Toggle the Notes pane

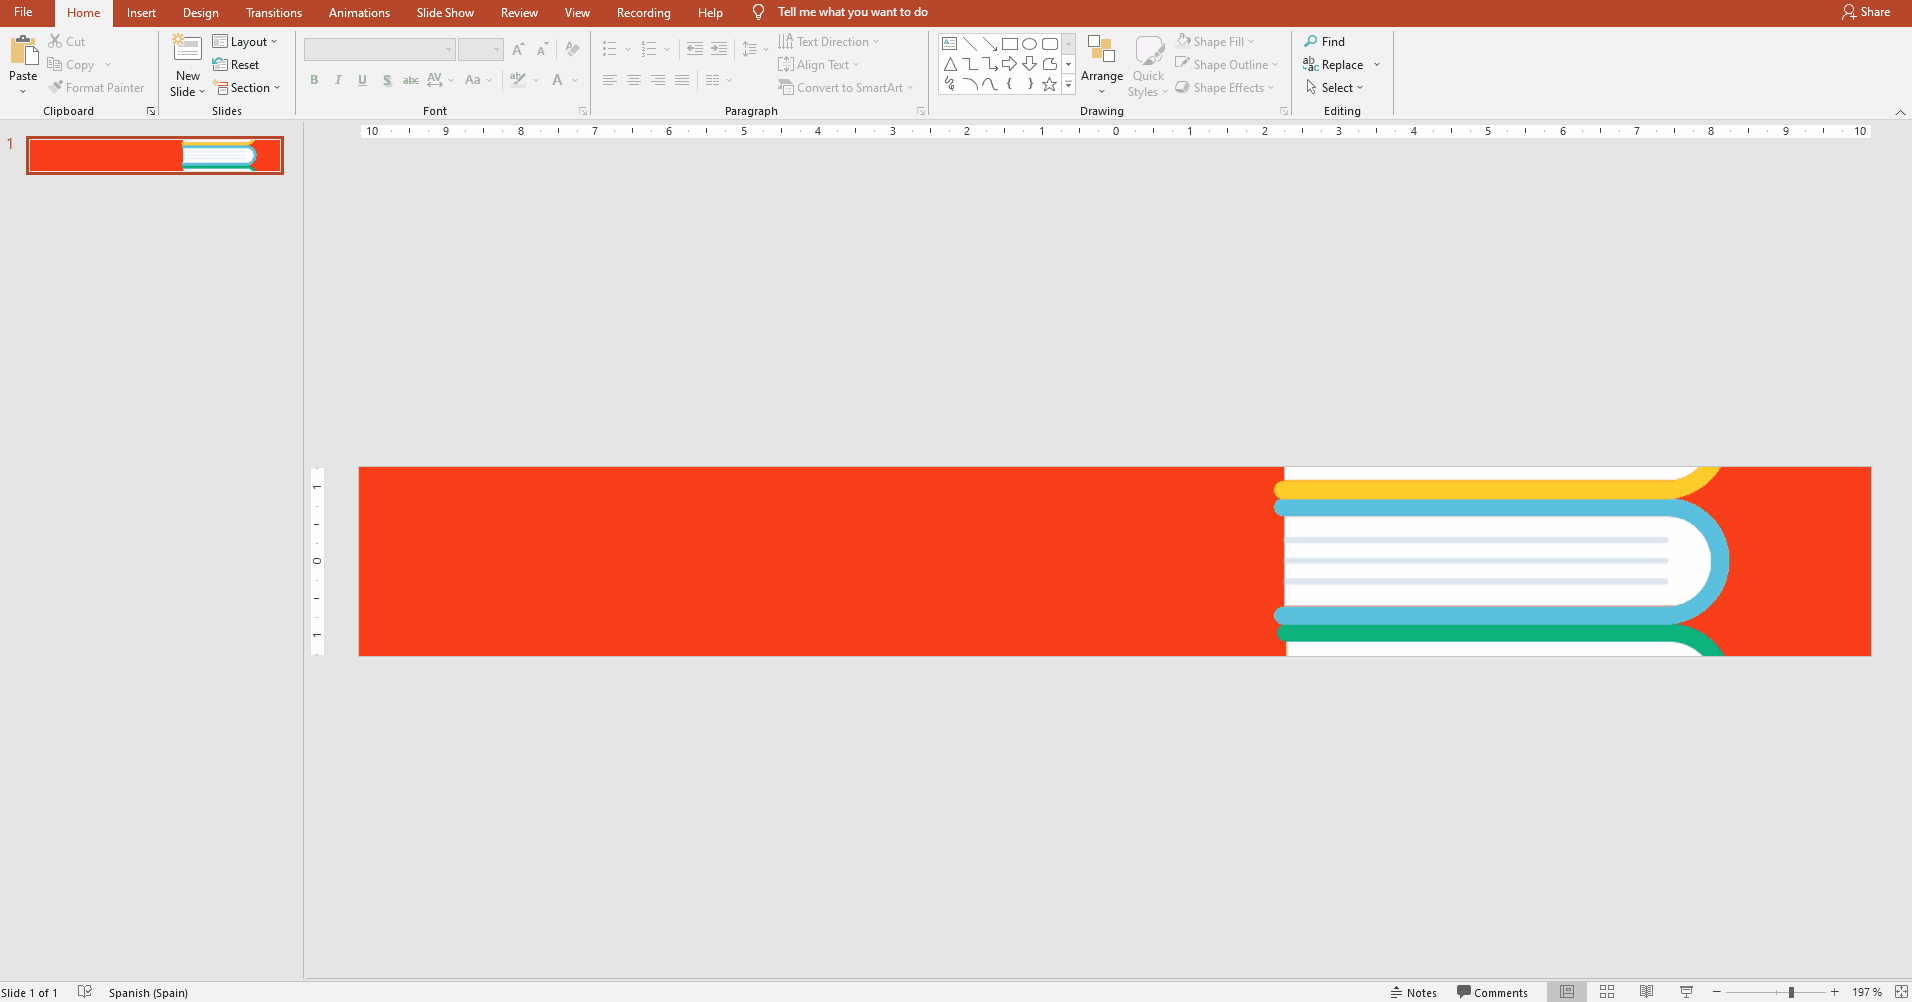pyautogui.click(x=1413, y=992)
